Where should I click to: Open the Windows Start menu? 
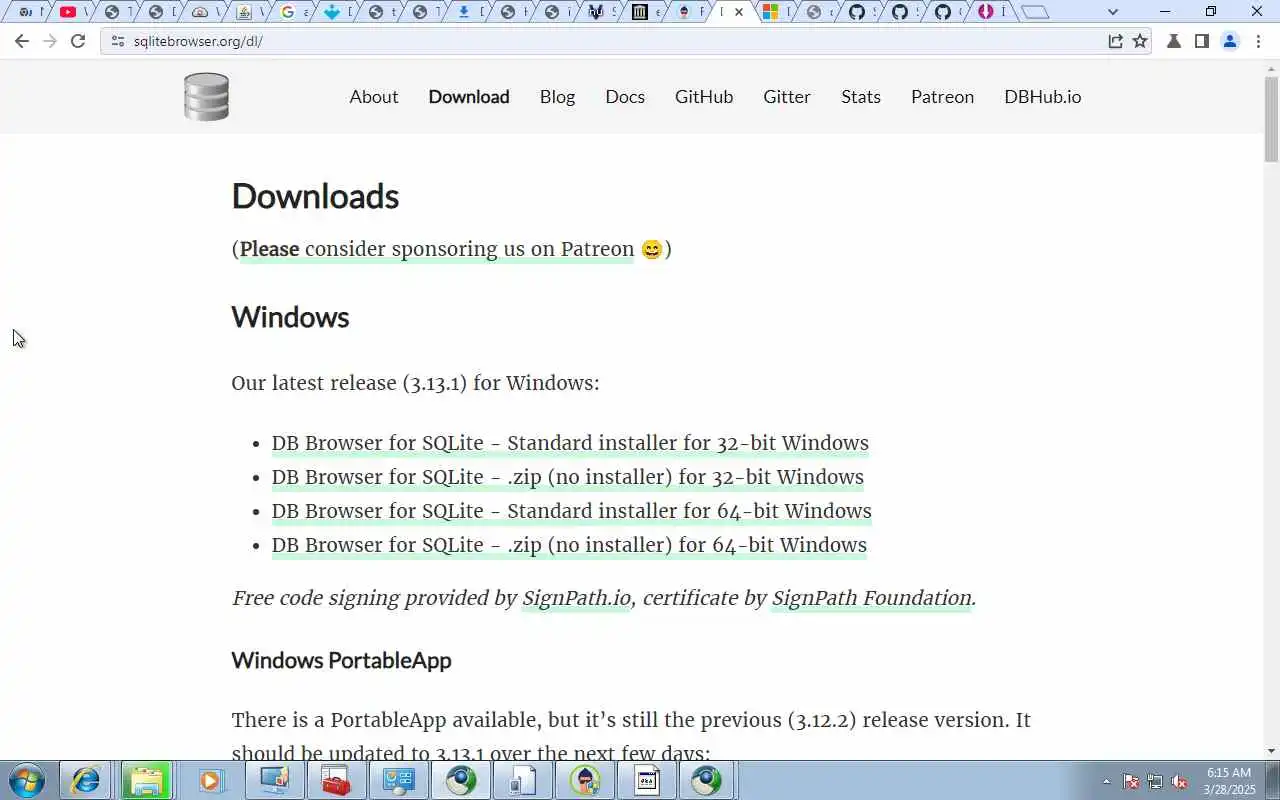click(x=27, y=780)
